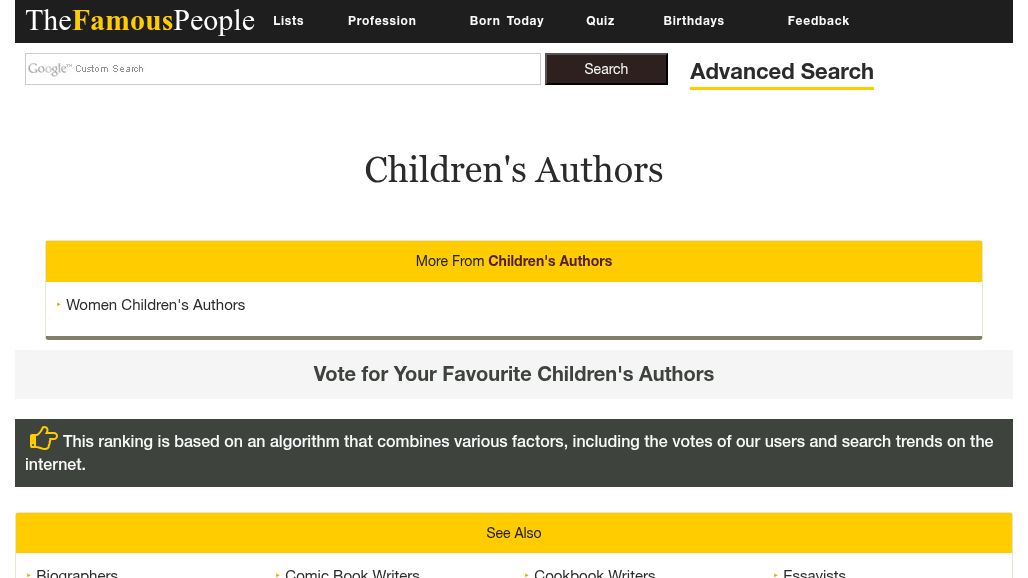
Task: Open the Feedback page
Action: coord(818,21)
